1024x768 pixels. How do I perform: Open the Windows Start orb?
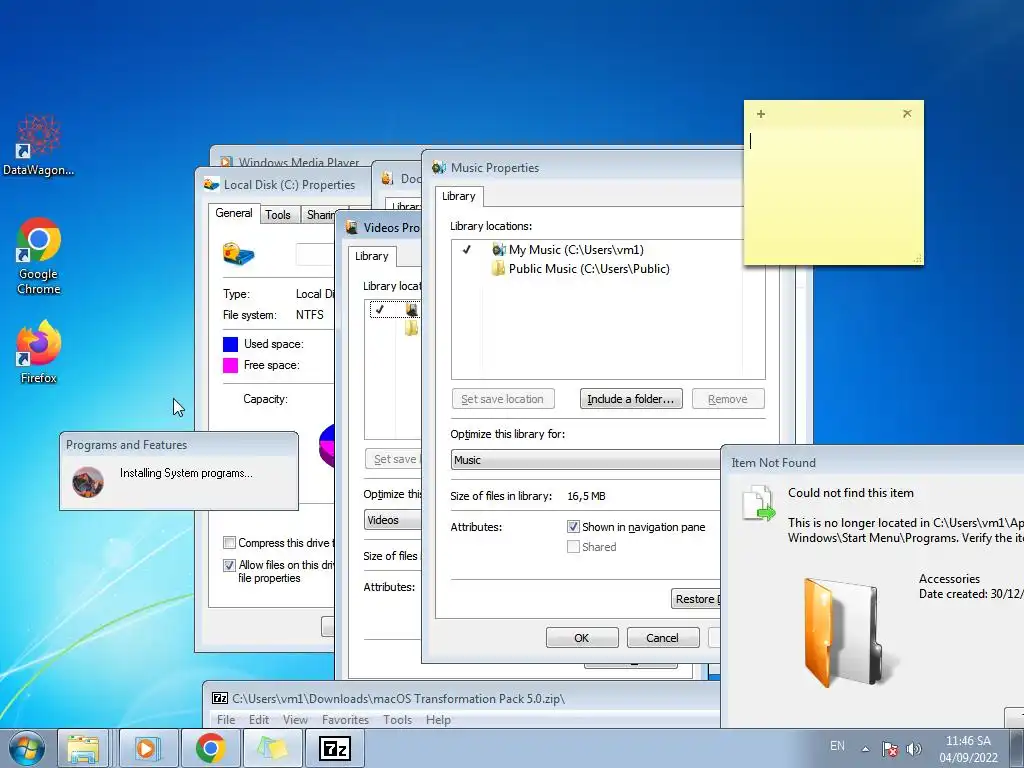click(x=27, y=748)
